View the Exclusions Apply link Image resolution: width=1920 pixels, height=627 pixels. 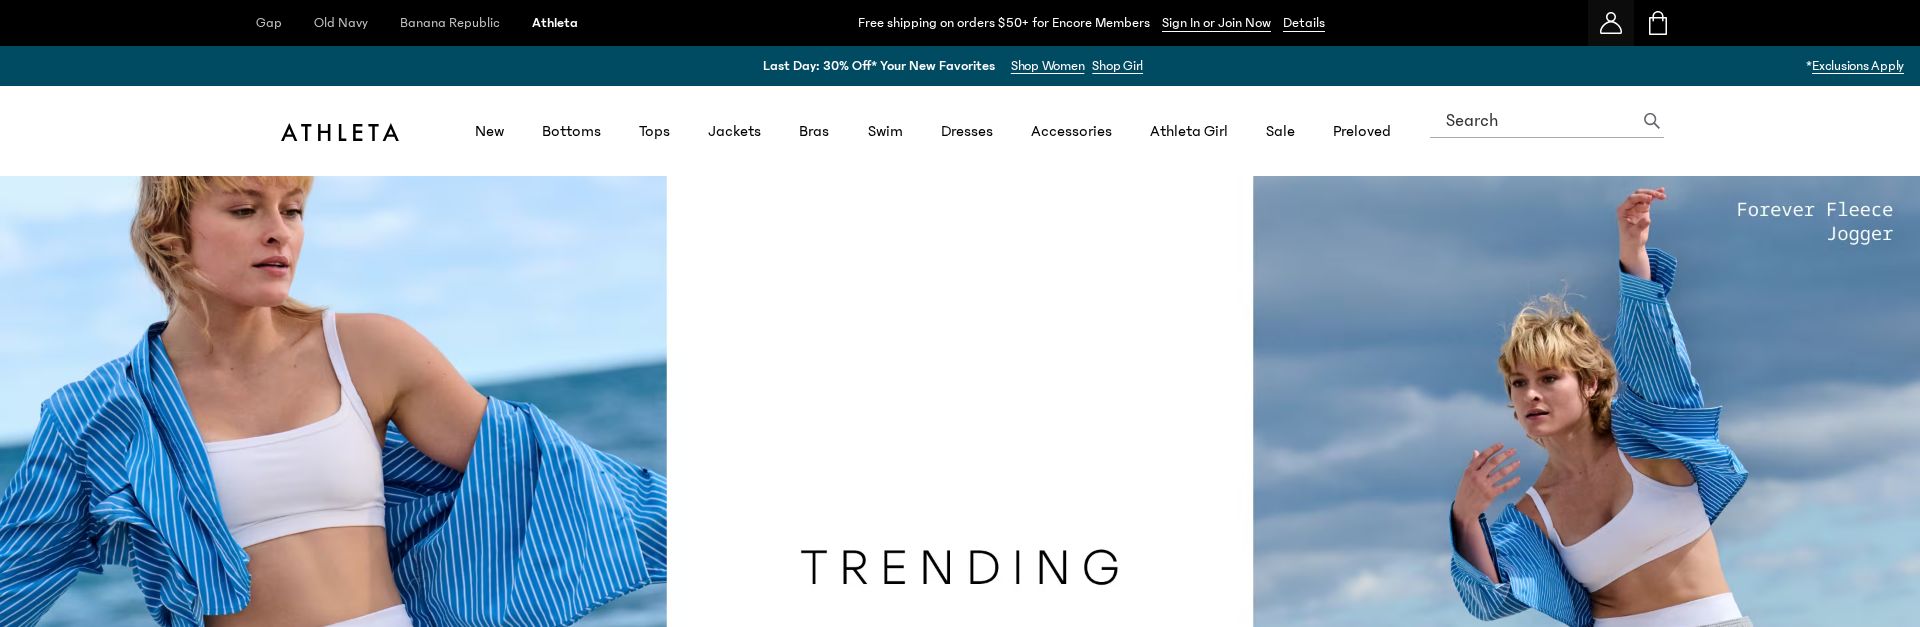click(x=1857, y=66)
